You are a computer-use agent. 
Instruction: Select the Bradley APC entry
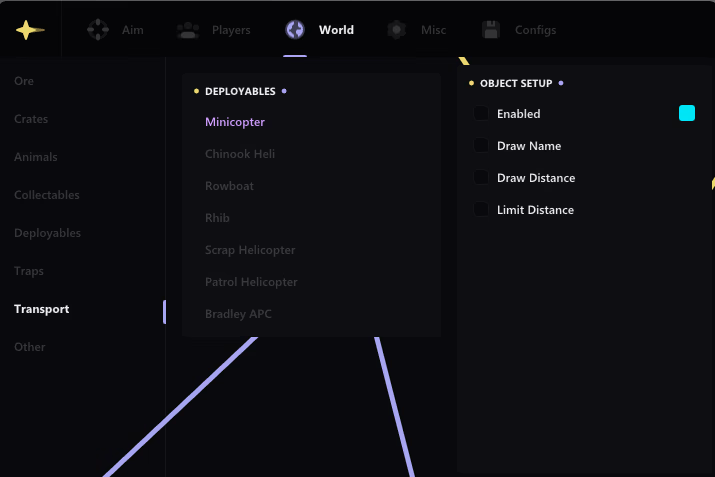(x=238, y=314)
